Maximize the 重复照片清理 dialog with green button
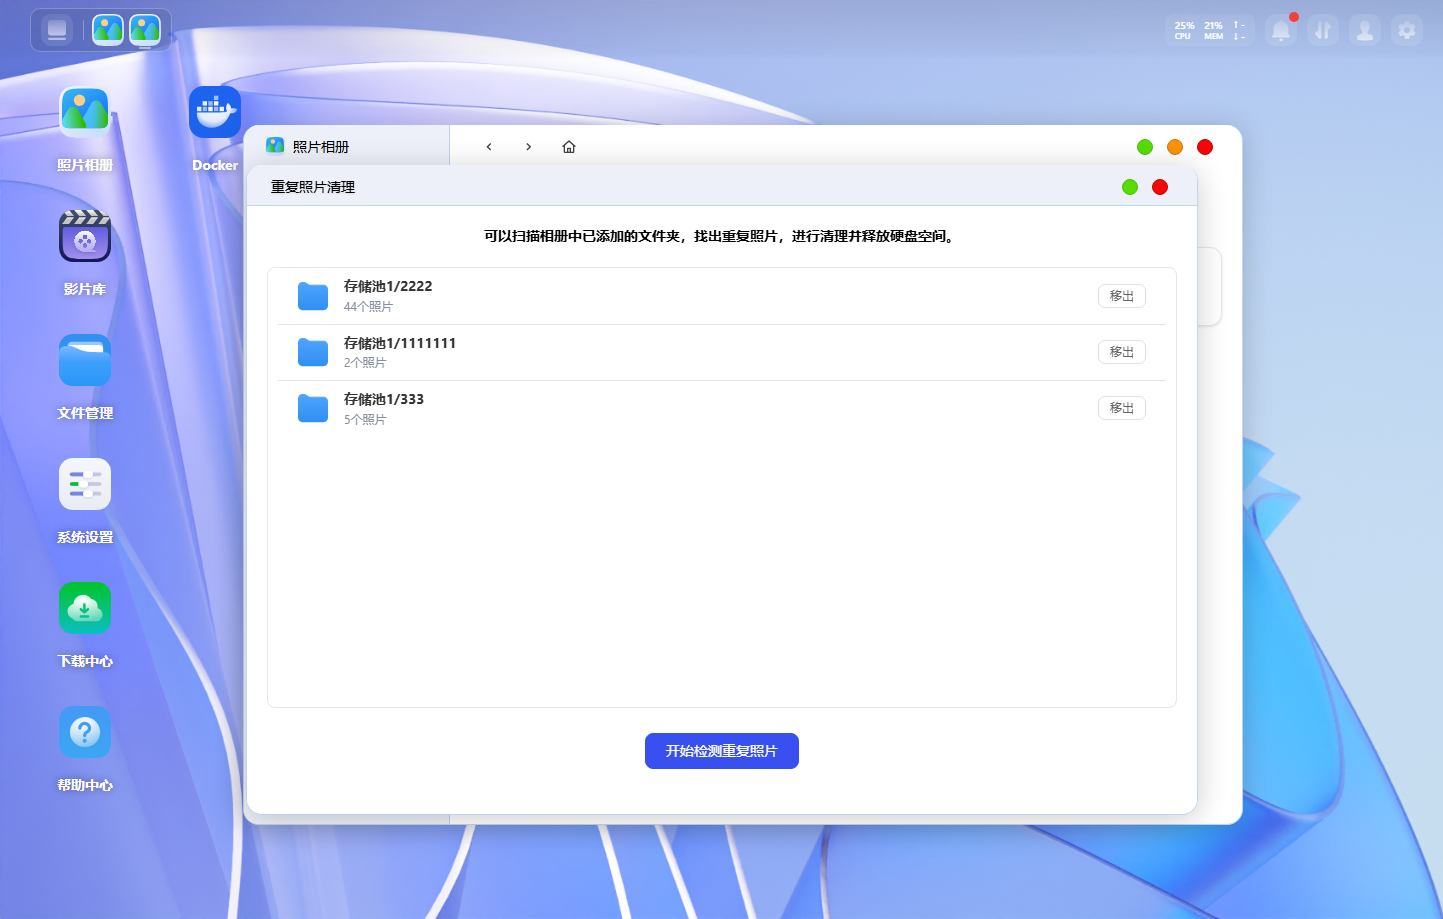1443x919 pixels. (1130, 187)
